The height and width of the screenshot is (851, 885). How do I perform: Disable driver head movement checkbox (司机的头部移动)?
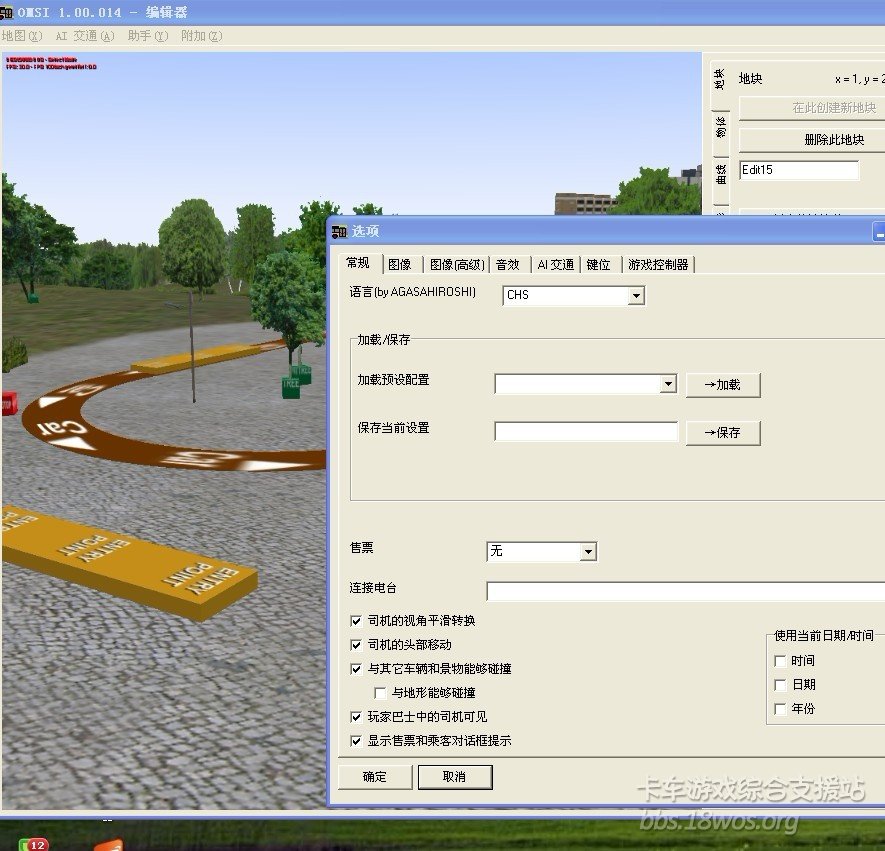pos(357,645)
